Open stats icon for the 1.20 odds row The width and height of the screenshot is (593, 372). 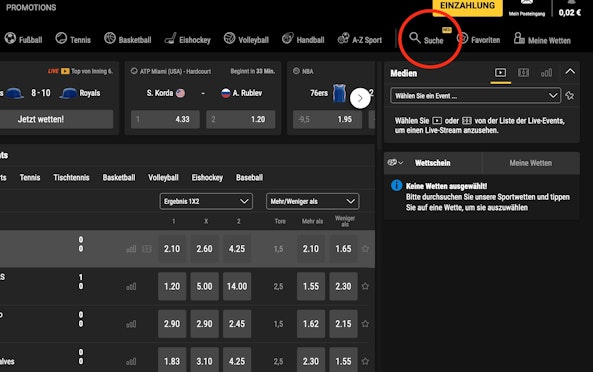pyautogui.click(x=131, y=287)
